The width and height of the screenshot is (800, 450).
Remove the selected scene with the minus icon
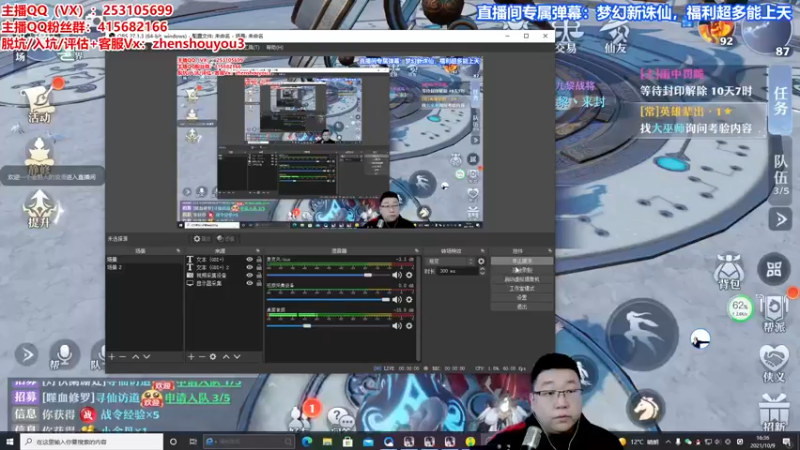[x=122, y=357]
